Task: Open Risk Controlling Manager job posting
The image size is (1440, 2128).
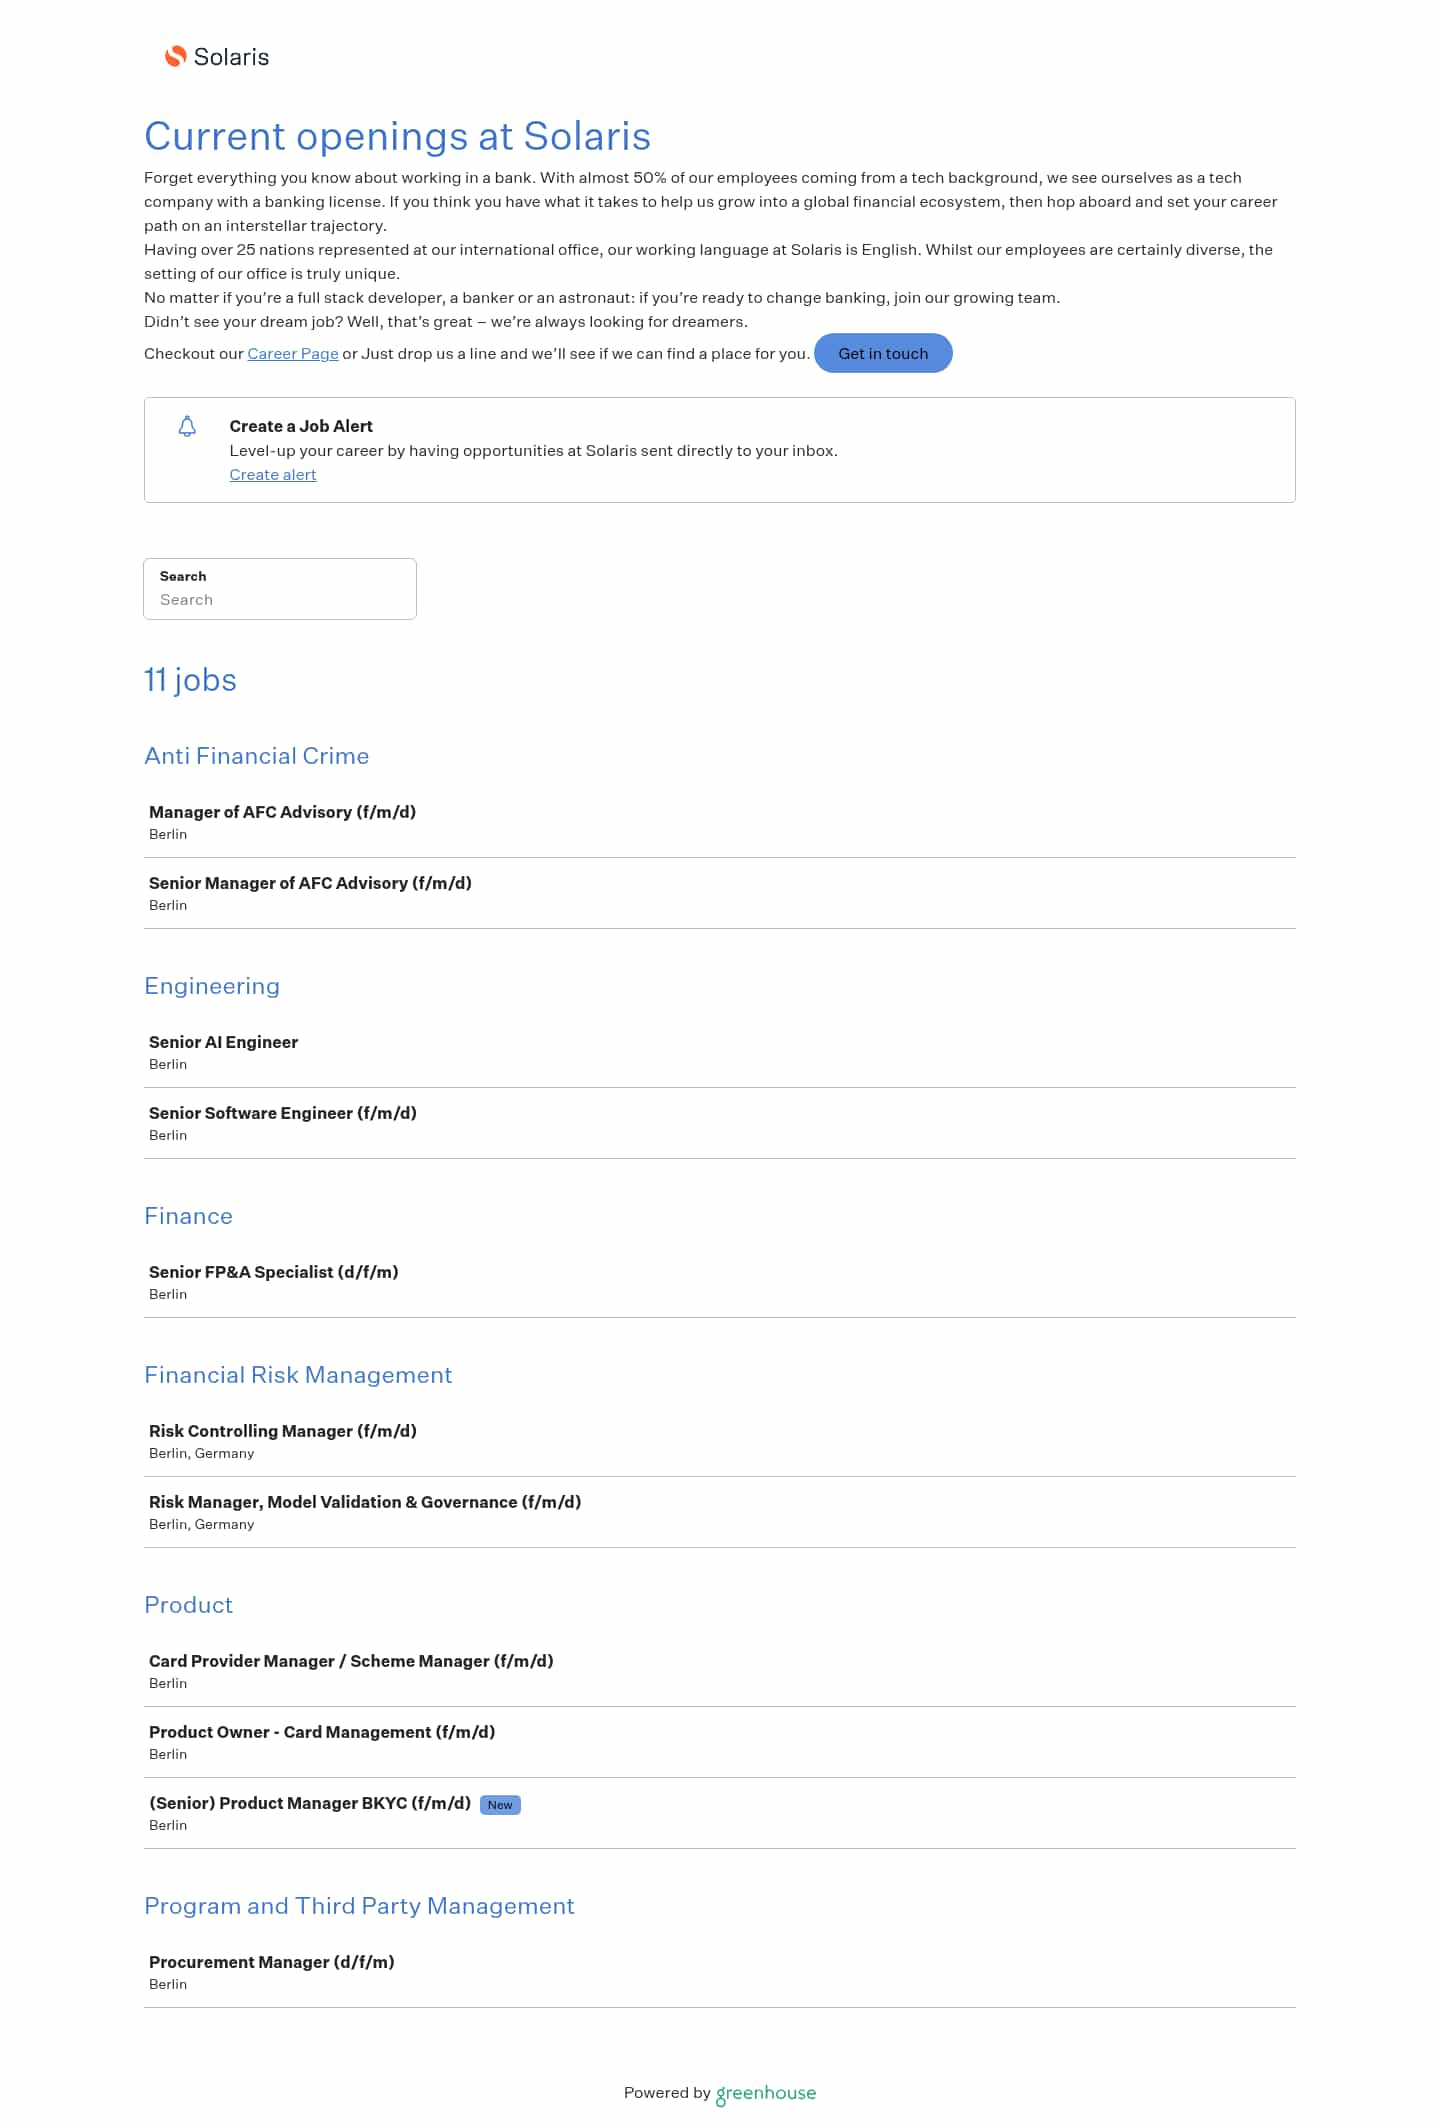Action: (x=283, y=1431)
